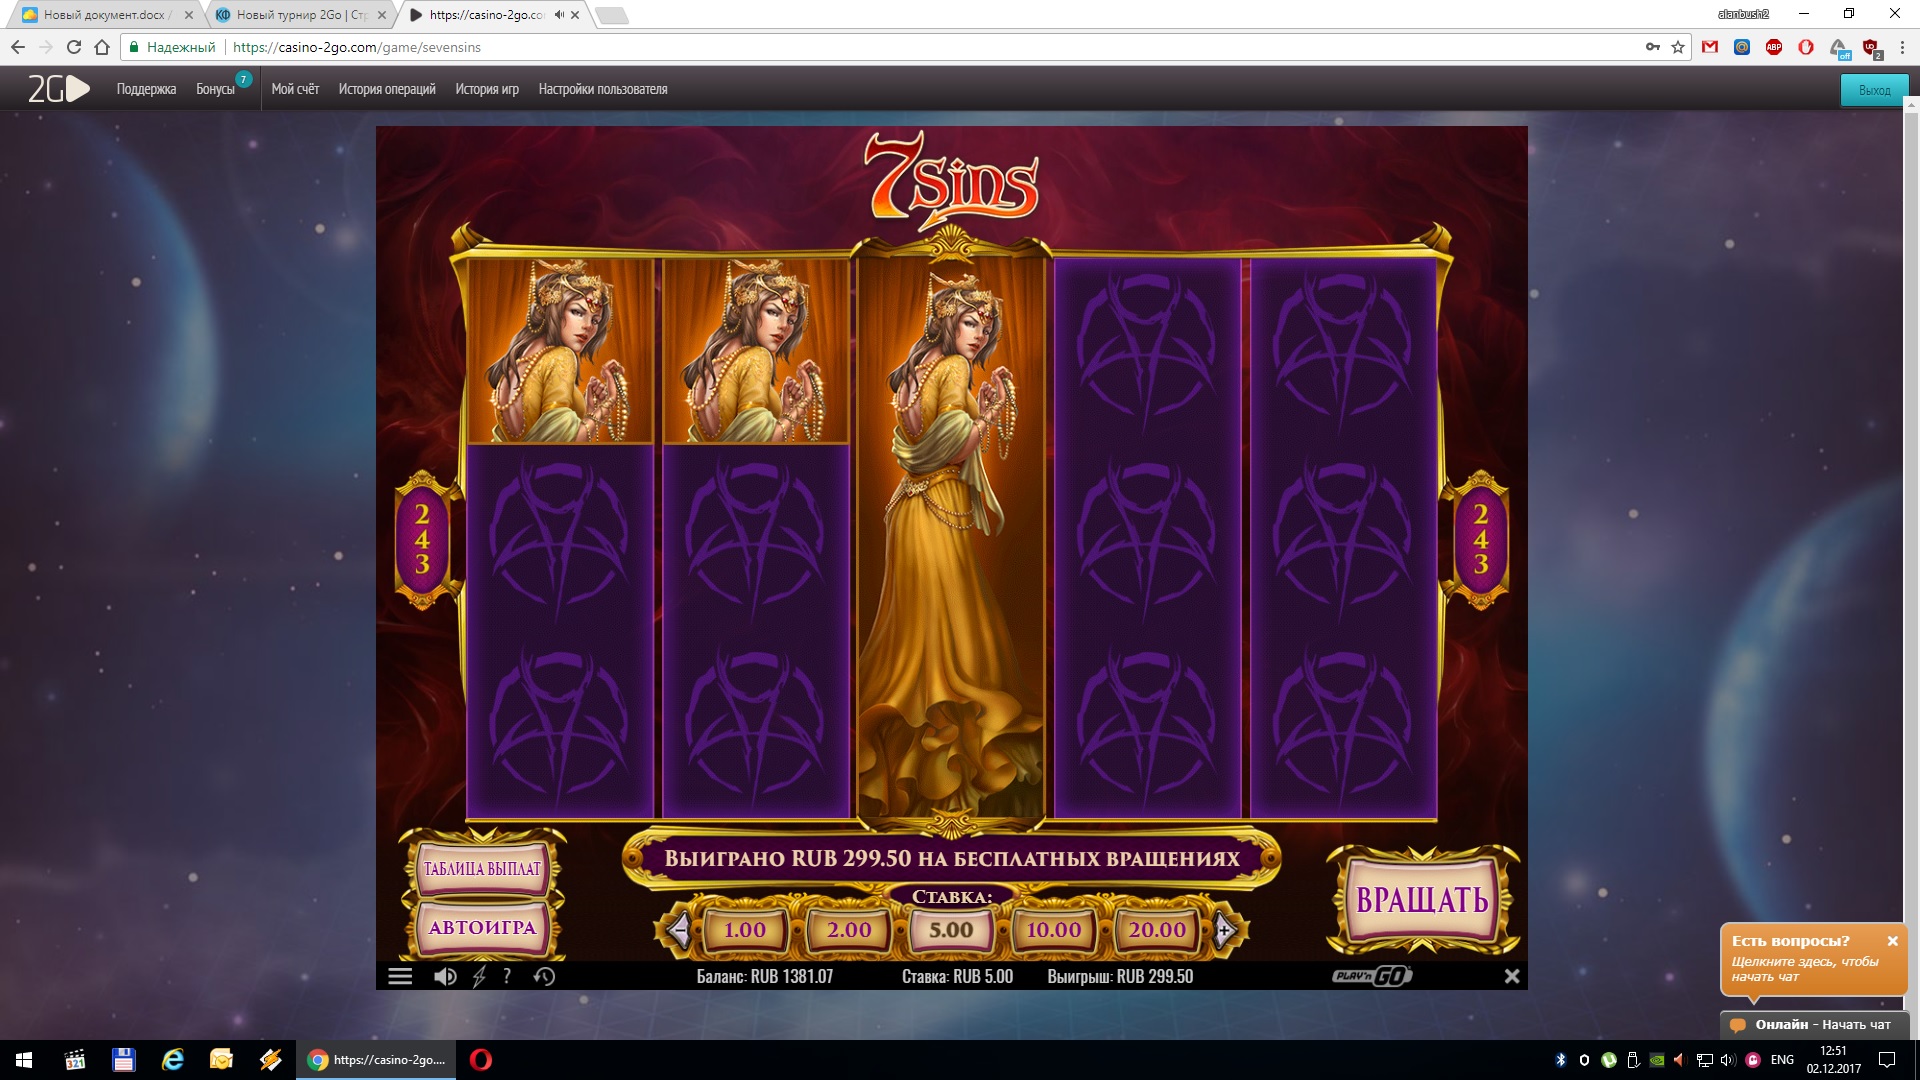Increase bet with plus arrow
1920x1080 pixels.
[x=1225, y=931]
